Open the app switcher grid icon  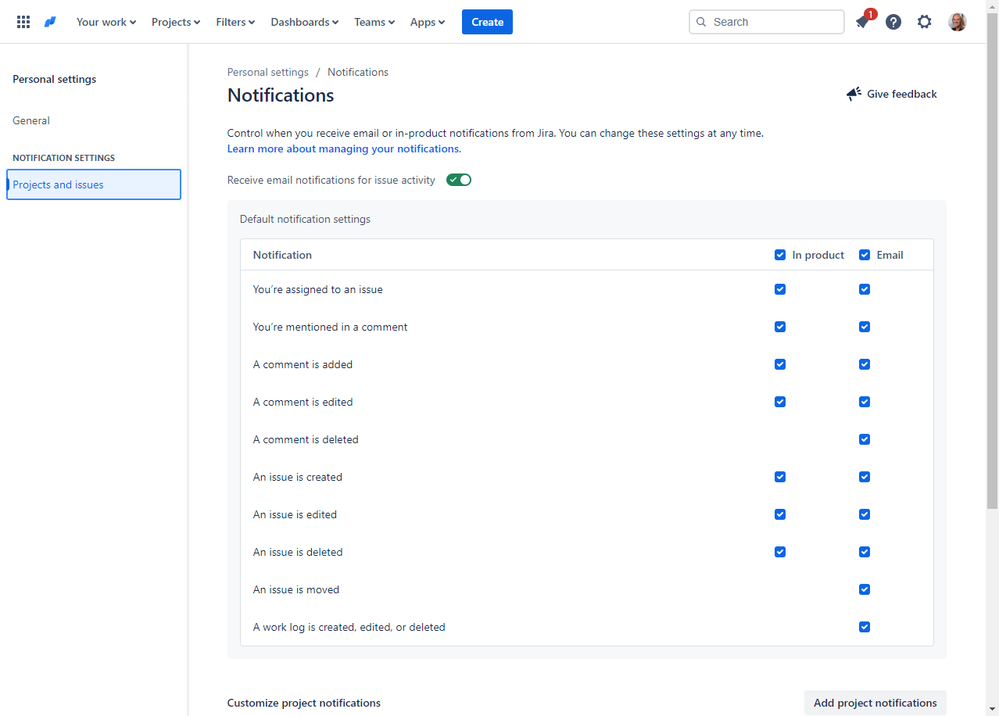(24, 22)
